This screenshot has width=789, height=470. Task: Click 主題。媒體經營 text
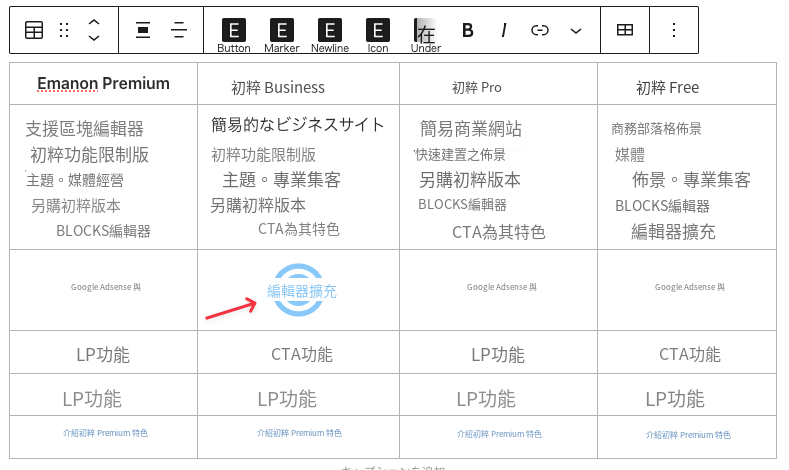pos(75,180)
